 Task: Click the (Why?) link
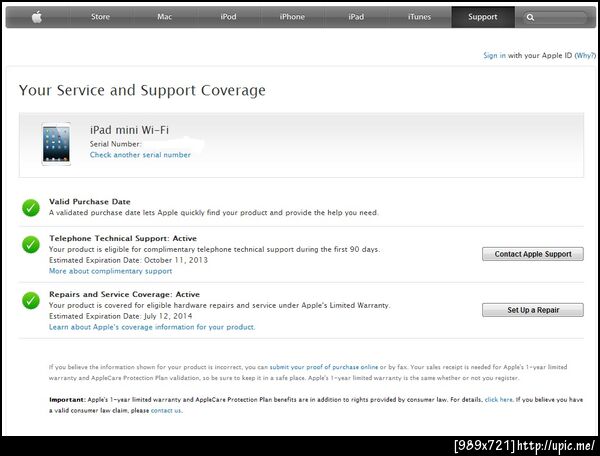click(x=585, y=55)
